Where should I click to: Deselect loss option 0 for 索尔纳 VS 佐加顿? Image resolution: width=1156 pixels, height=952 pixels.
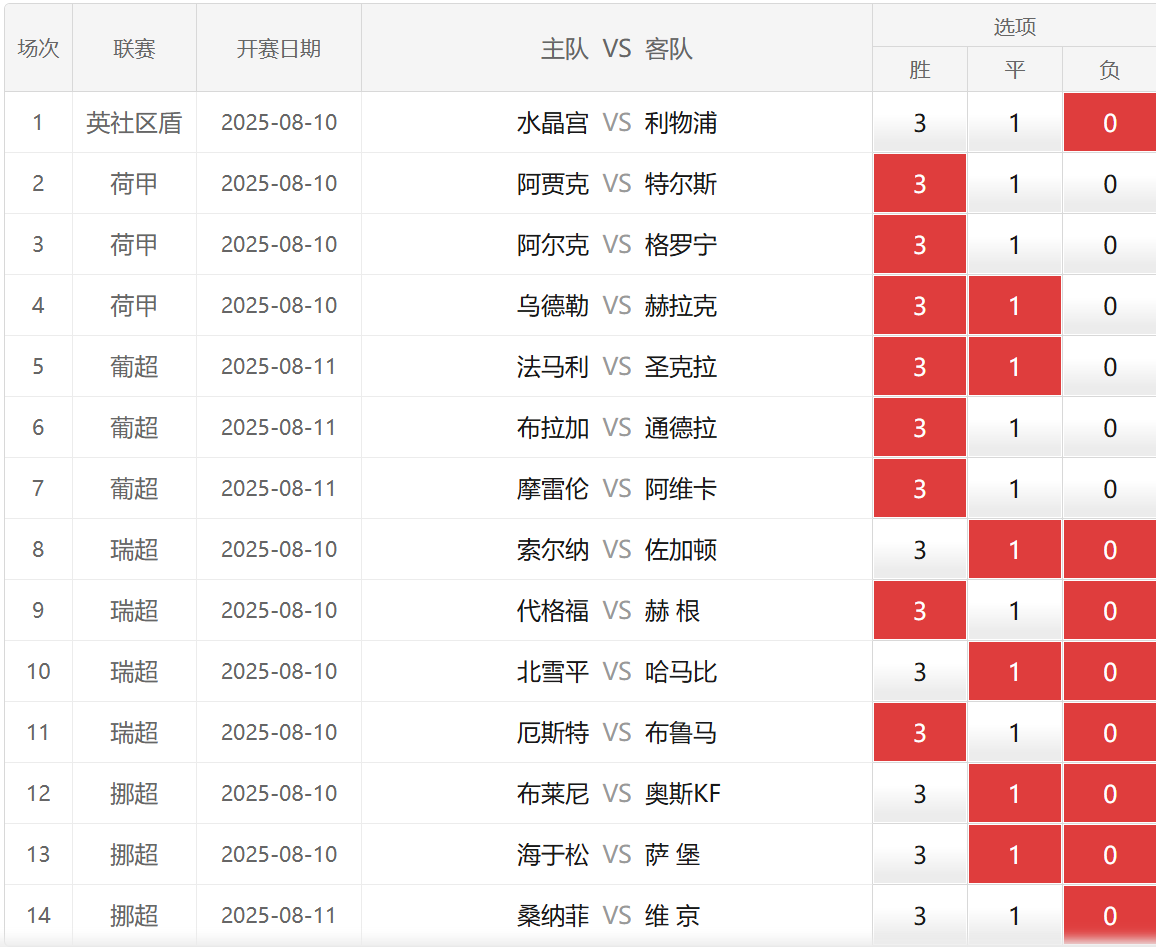[1110, 549]
